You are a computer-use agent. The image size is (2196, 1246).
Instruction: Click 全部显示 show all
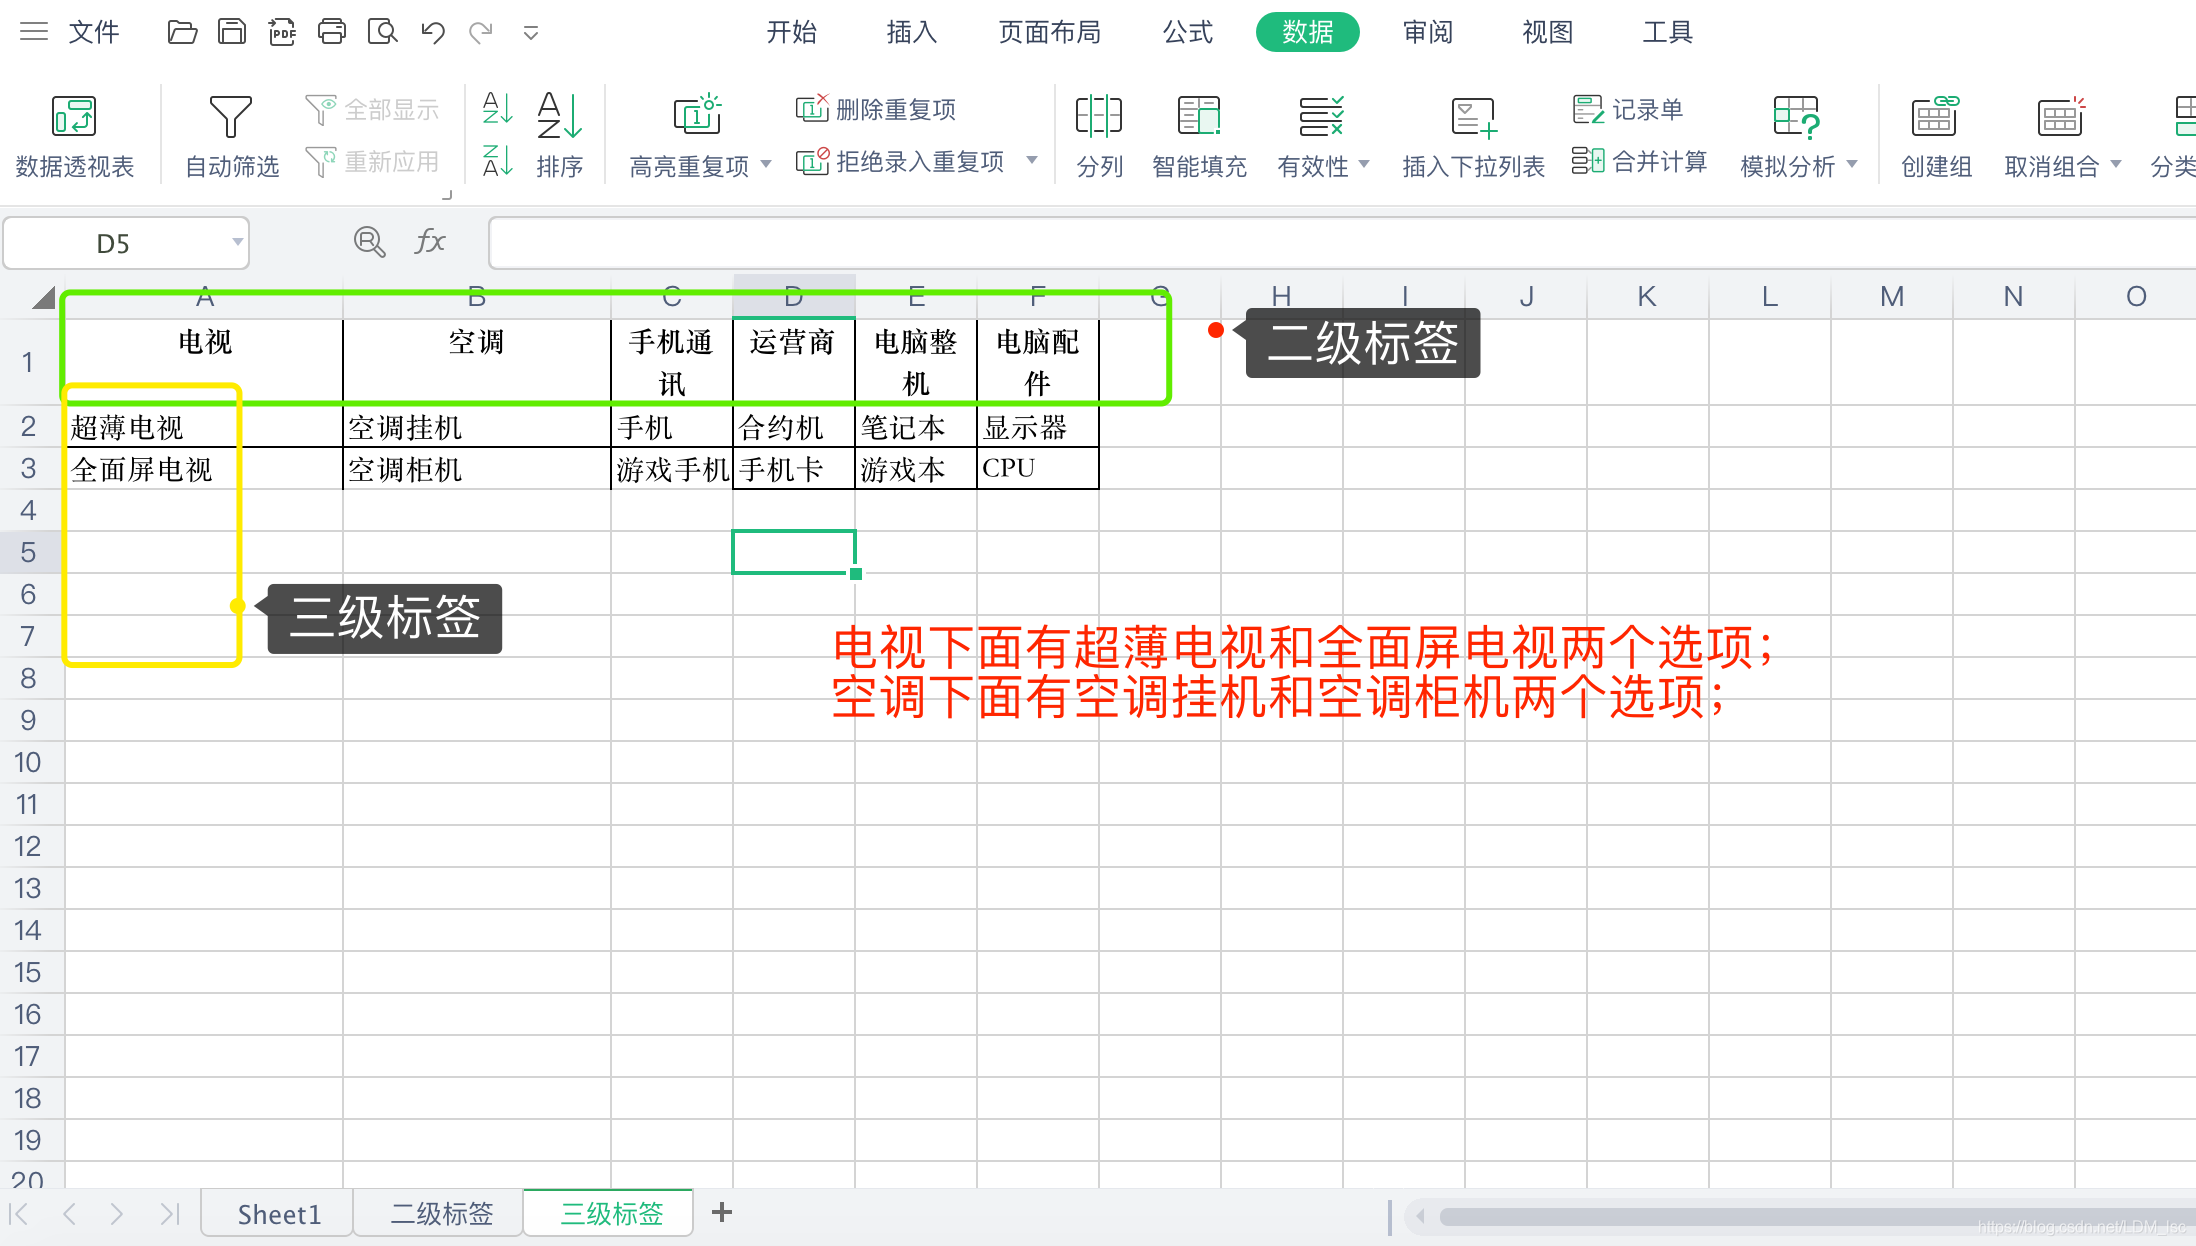pos(373,109)
